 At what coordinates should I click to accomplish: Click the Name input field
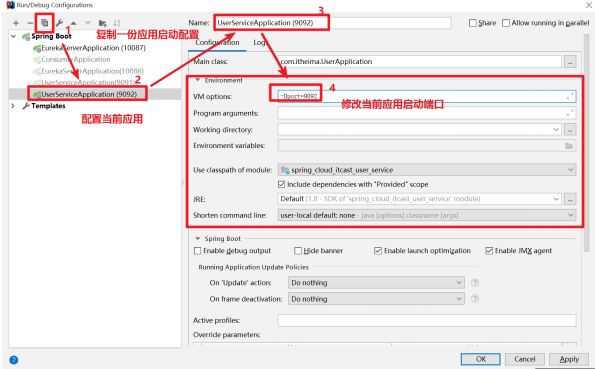point(332,23)
